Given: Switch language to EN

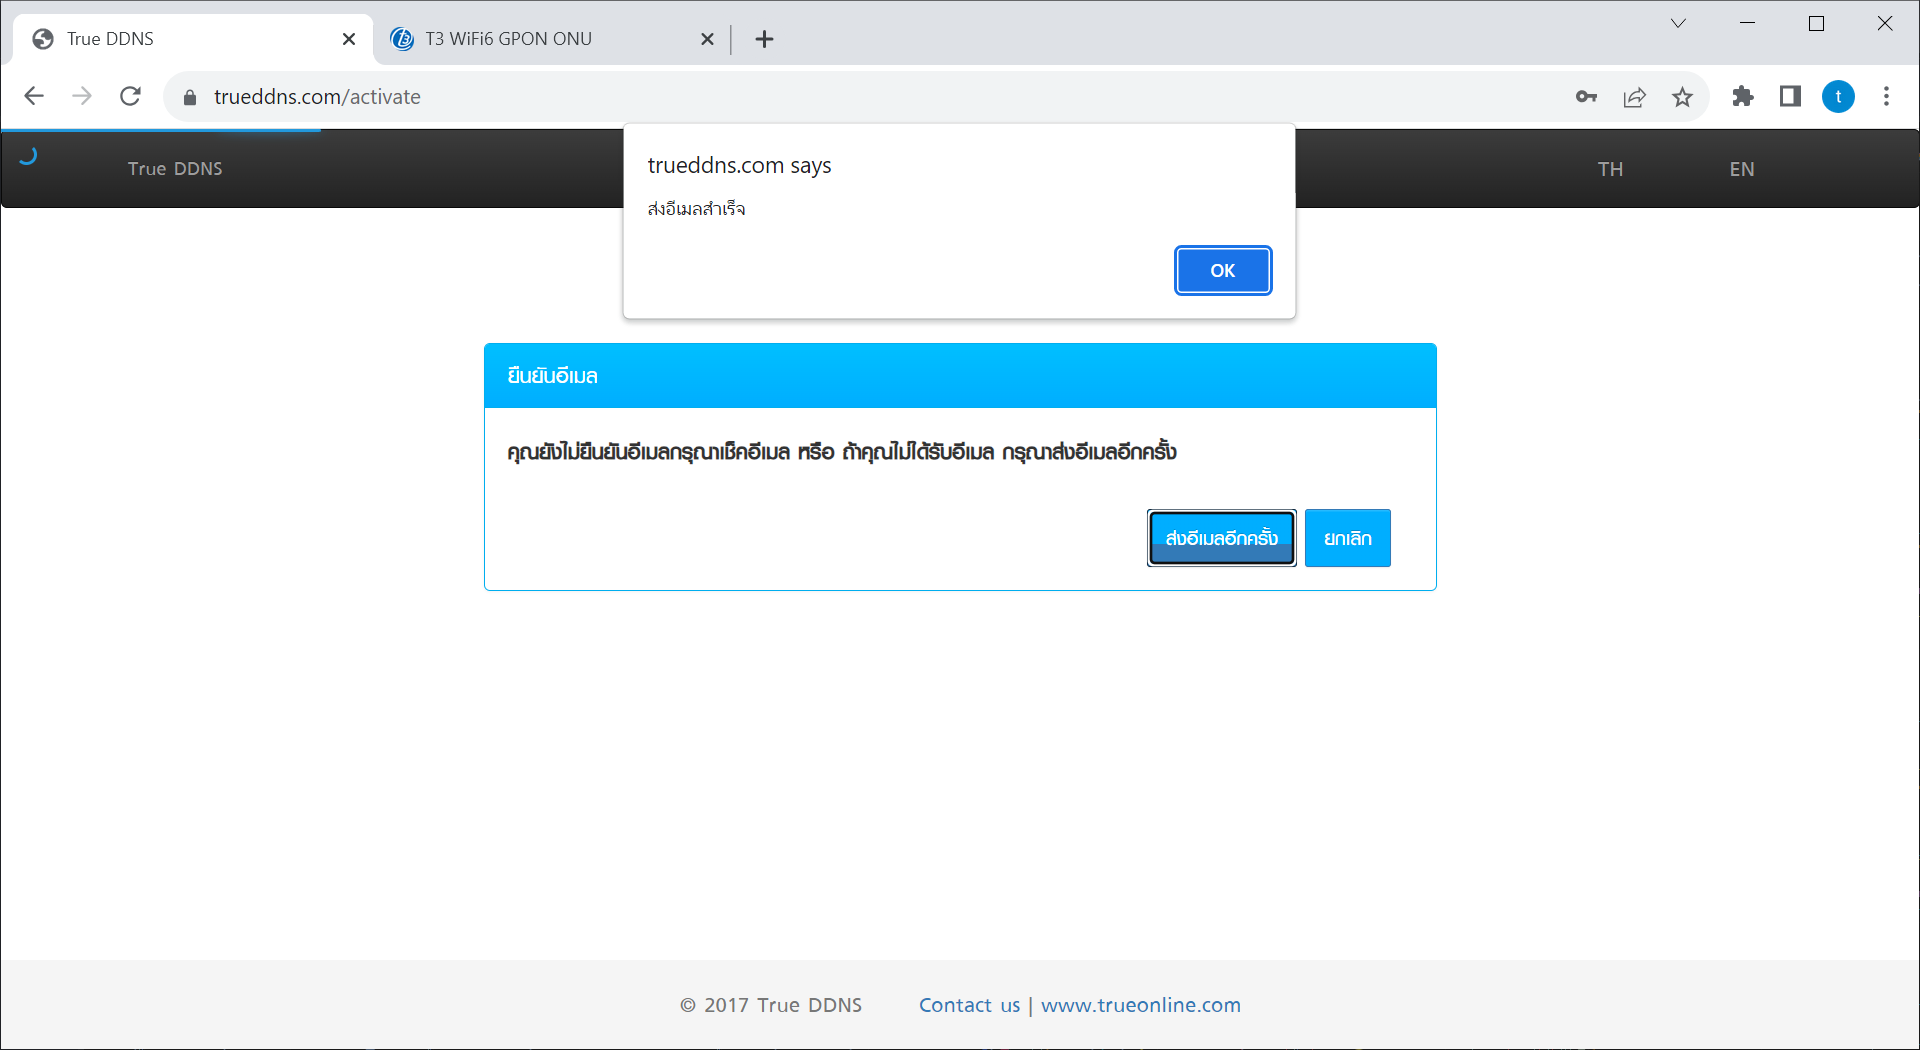Looking at the screenshot, I should click(1741, 169).
